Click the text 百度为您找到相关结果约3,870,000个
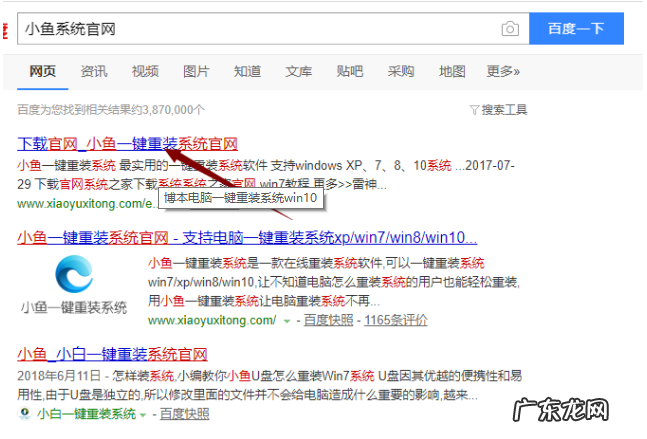Image resolution: width=647 pixels, height=439 pixels. 111,110
